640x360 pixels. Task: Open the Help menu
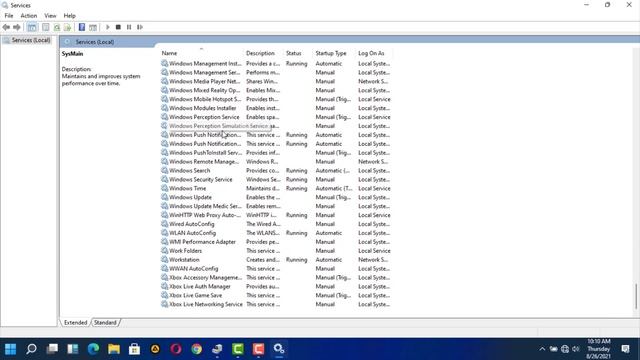click(69, 16)
